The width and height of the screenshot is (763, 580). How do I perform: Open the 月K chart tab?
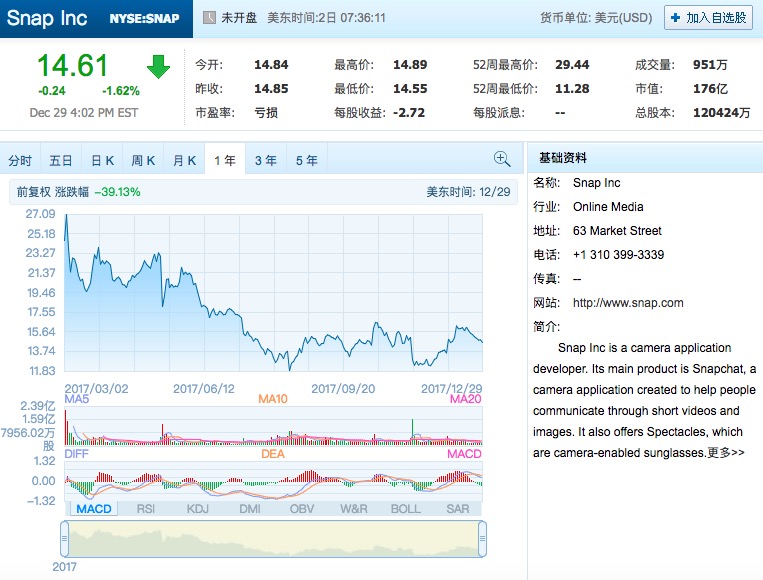184,160
